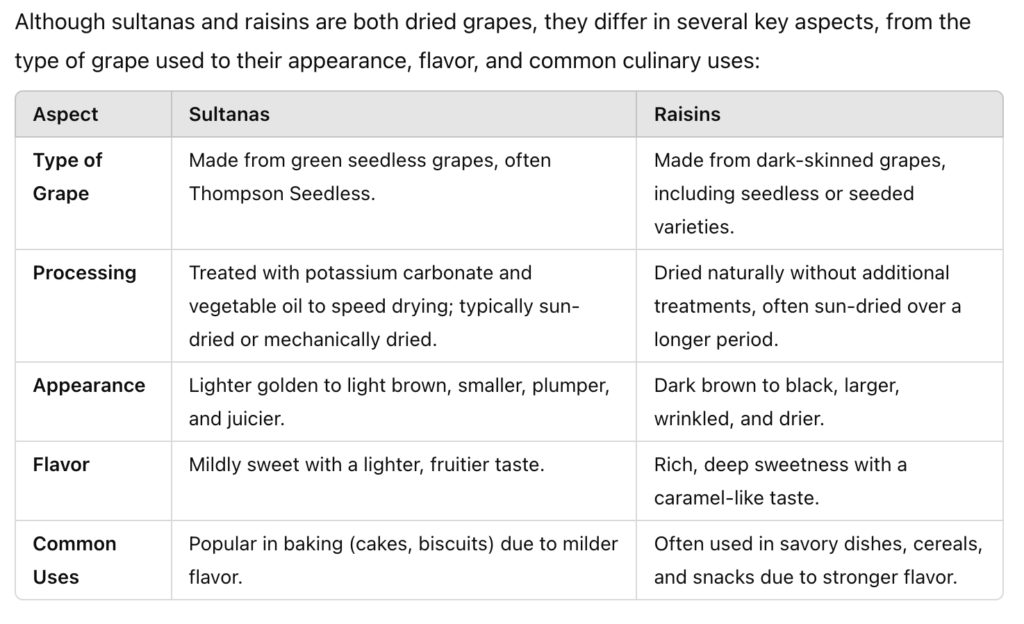Click the Raisins column header

[687, 114]
